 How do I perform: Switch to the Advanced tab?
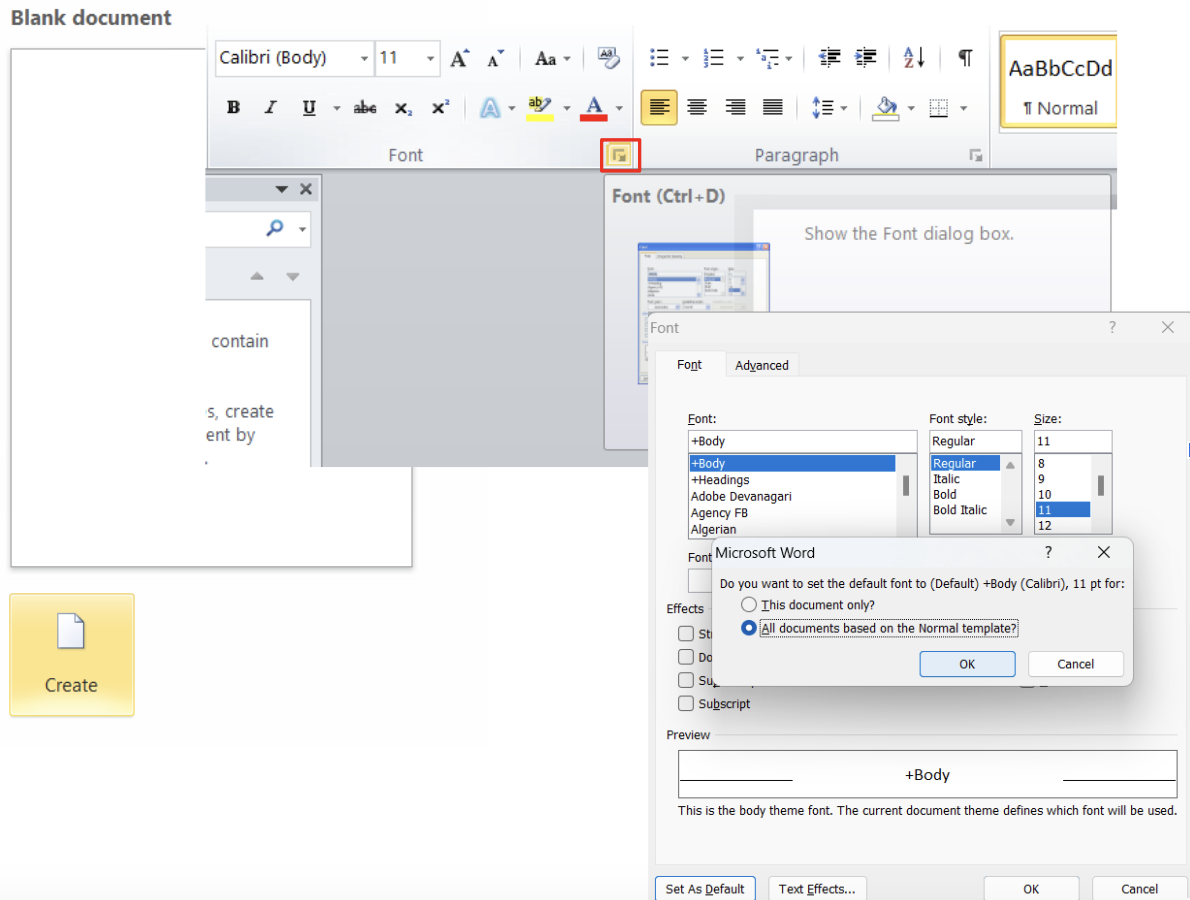tap(762, 365)
